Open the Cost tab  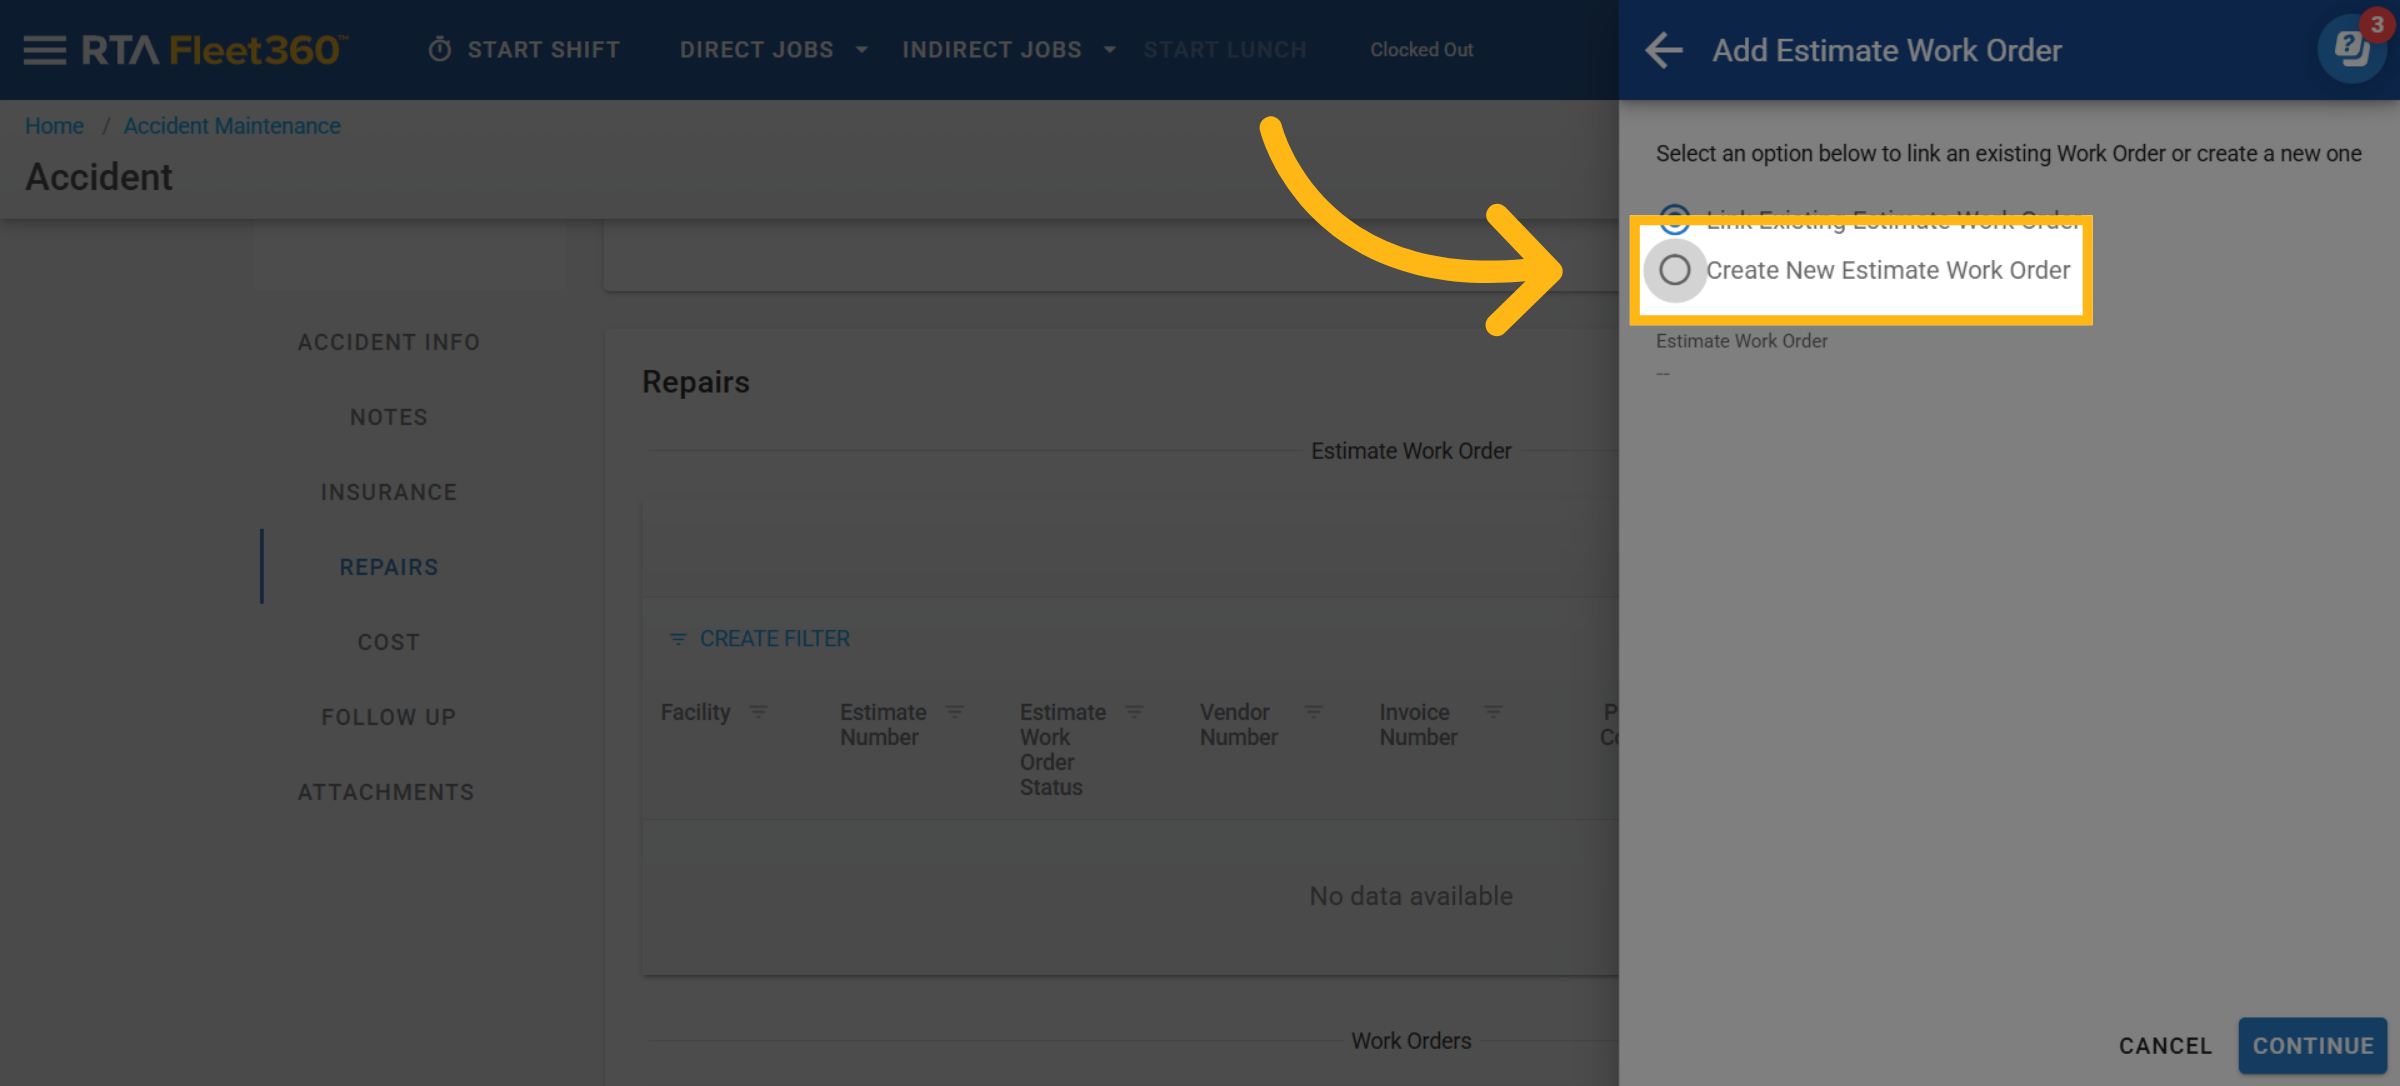click(388, 642)
